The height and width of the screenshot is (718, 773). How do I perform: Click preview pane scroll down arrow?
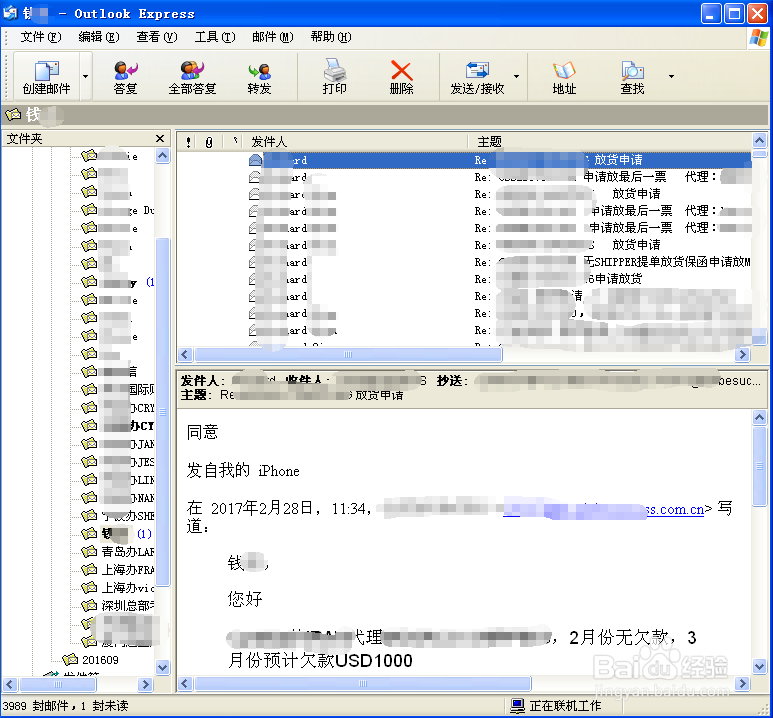point(760,666)
